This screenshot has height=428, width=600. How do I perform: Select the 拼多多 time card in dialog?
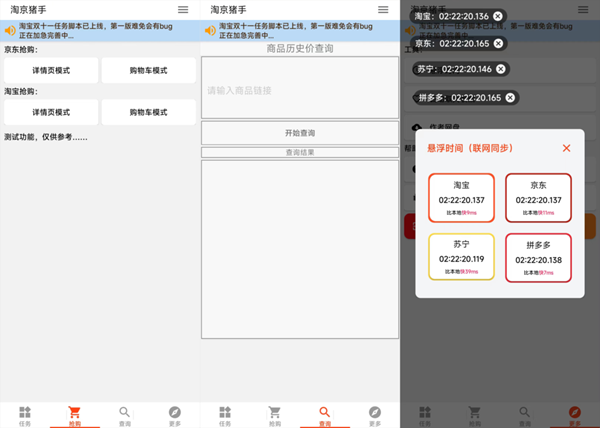tap(538, 258)
